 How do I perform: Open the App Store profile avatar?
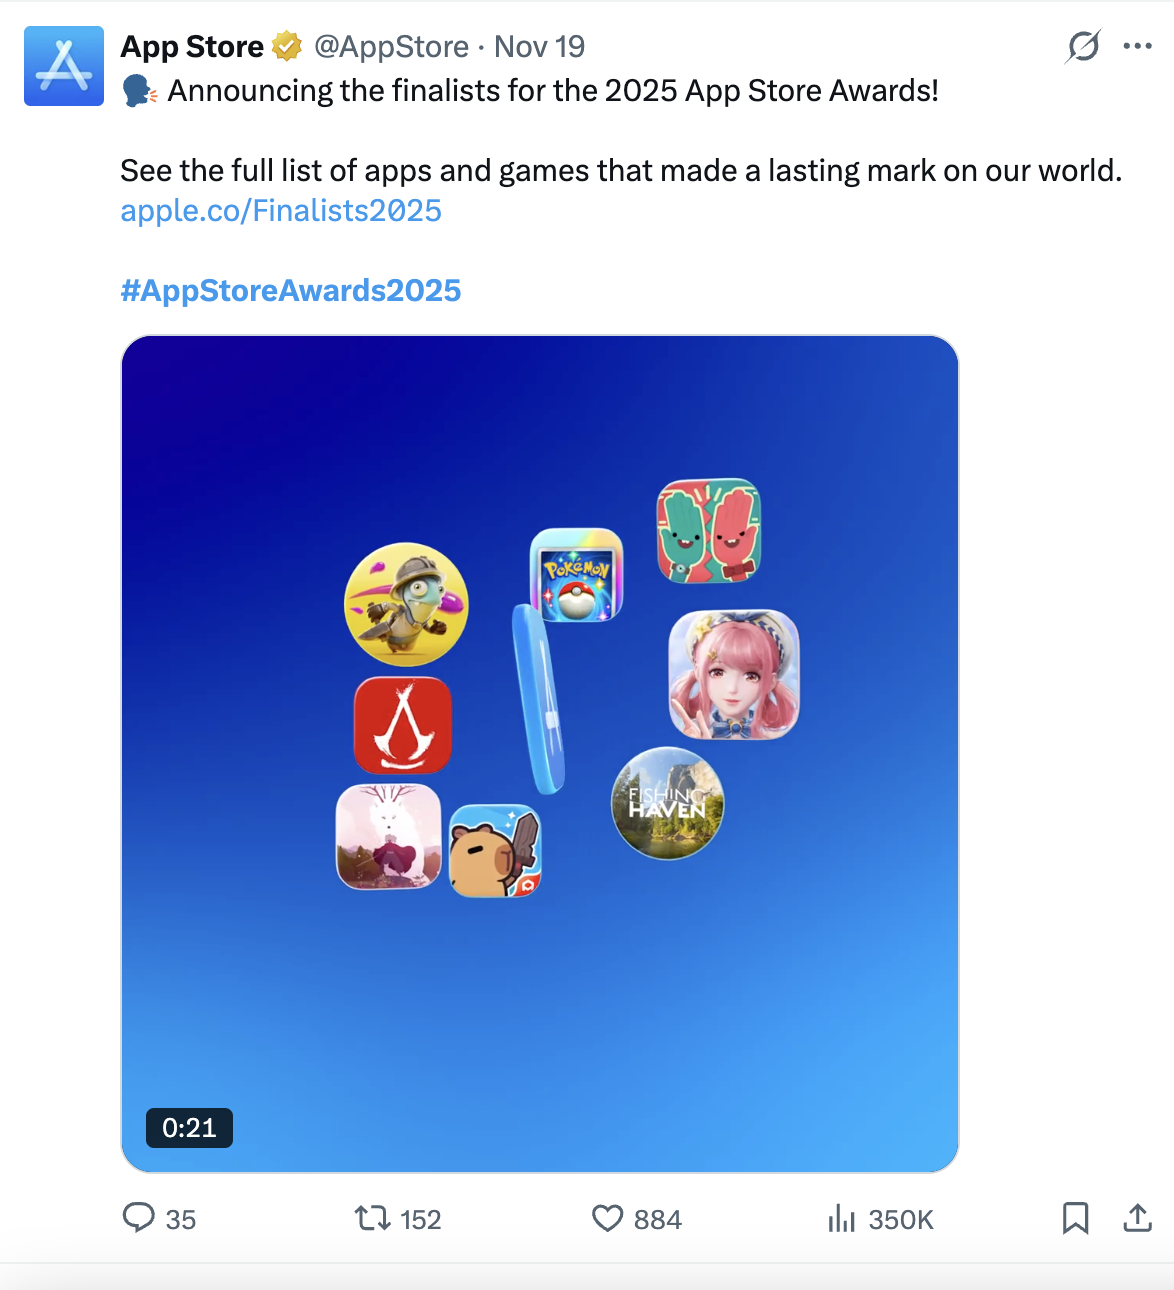click(64, 66)
